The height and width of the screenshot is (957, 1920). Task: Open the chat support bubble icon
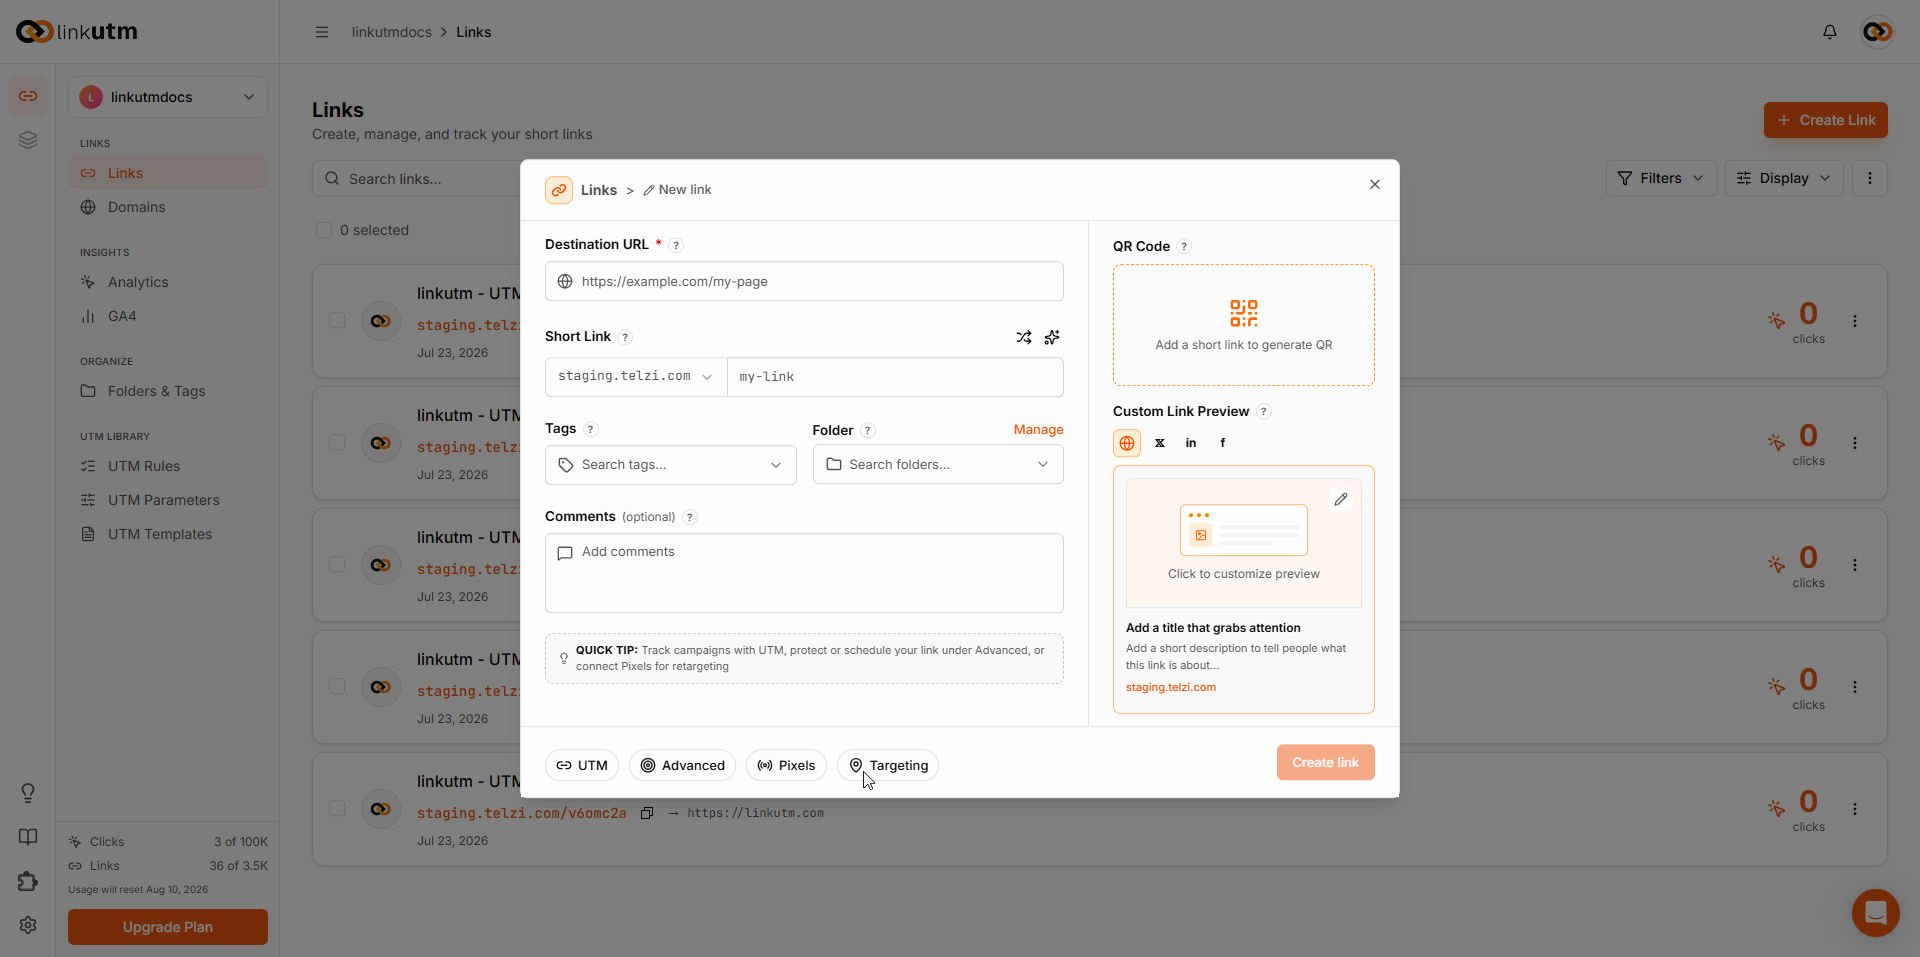pos(1876,913)
